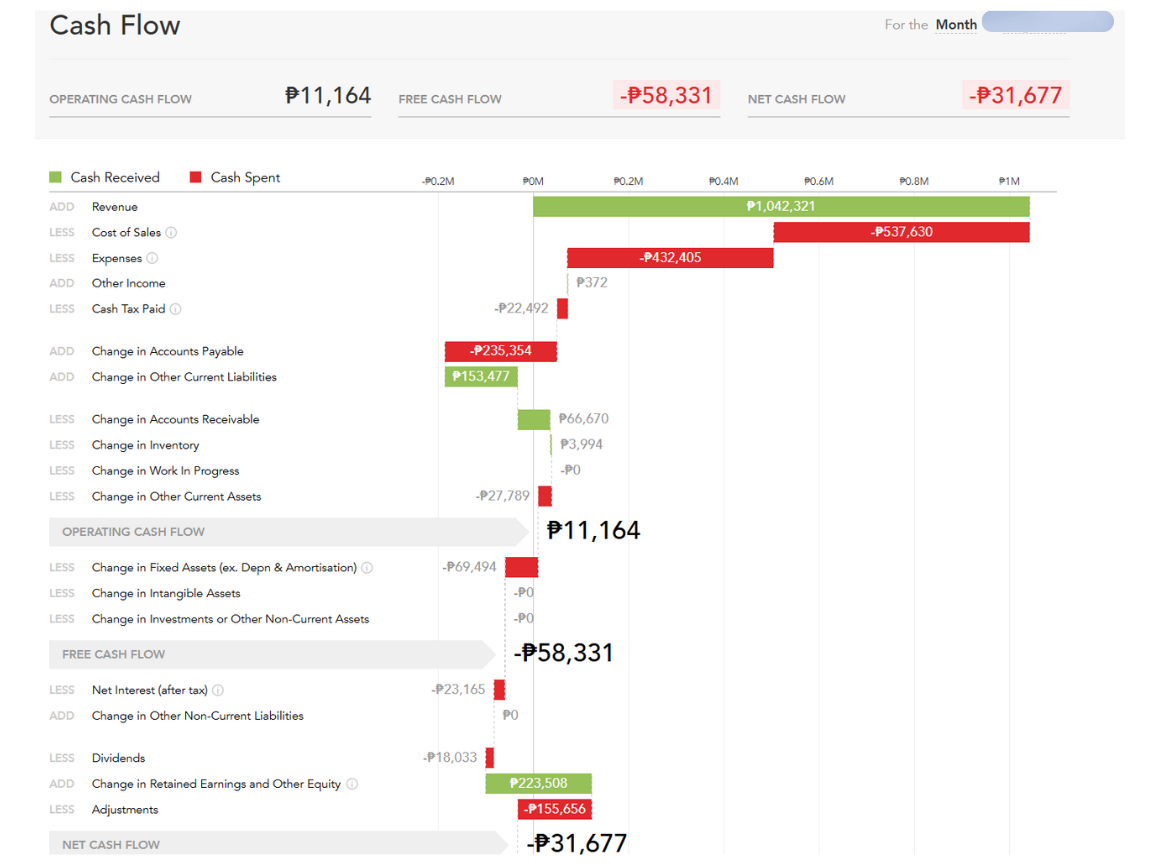Click the Other Income value ₱372
Viewport: 1160px width, 865px height.
click(x=592, y=283)
